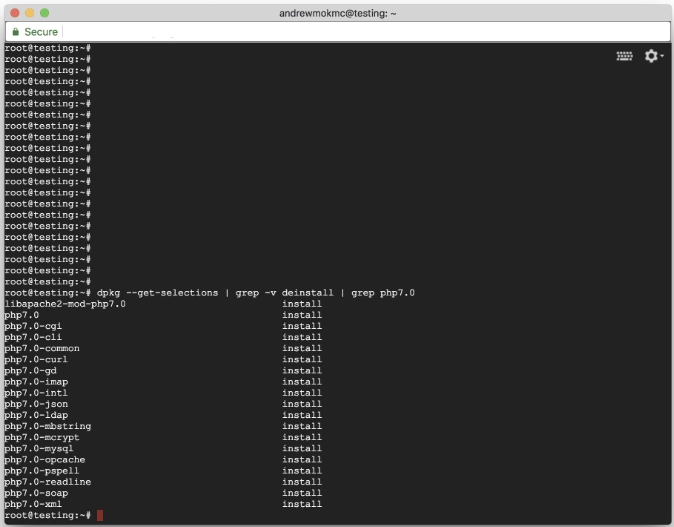The width and height of the screenshot is (674, 527).
Task: Click the dpkg --get-selections command text
Action: 157,292
